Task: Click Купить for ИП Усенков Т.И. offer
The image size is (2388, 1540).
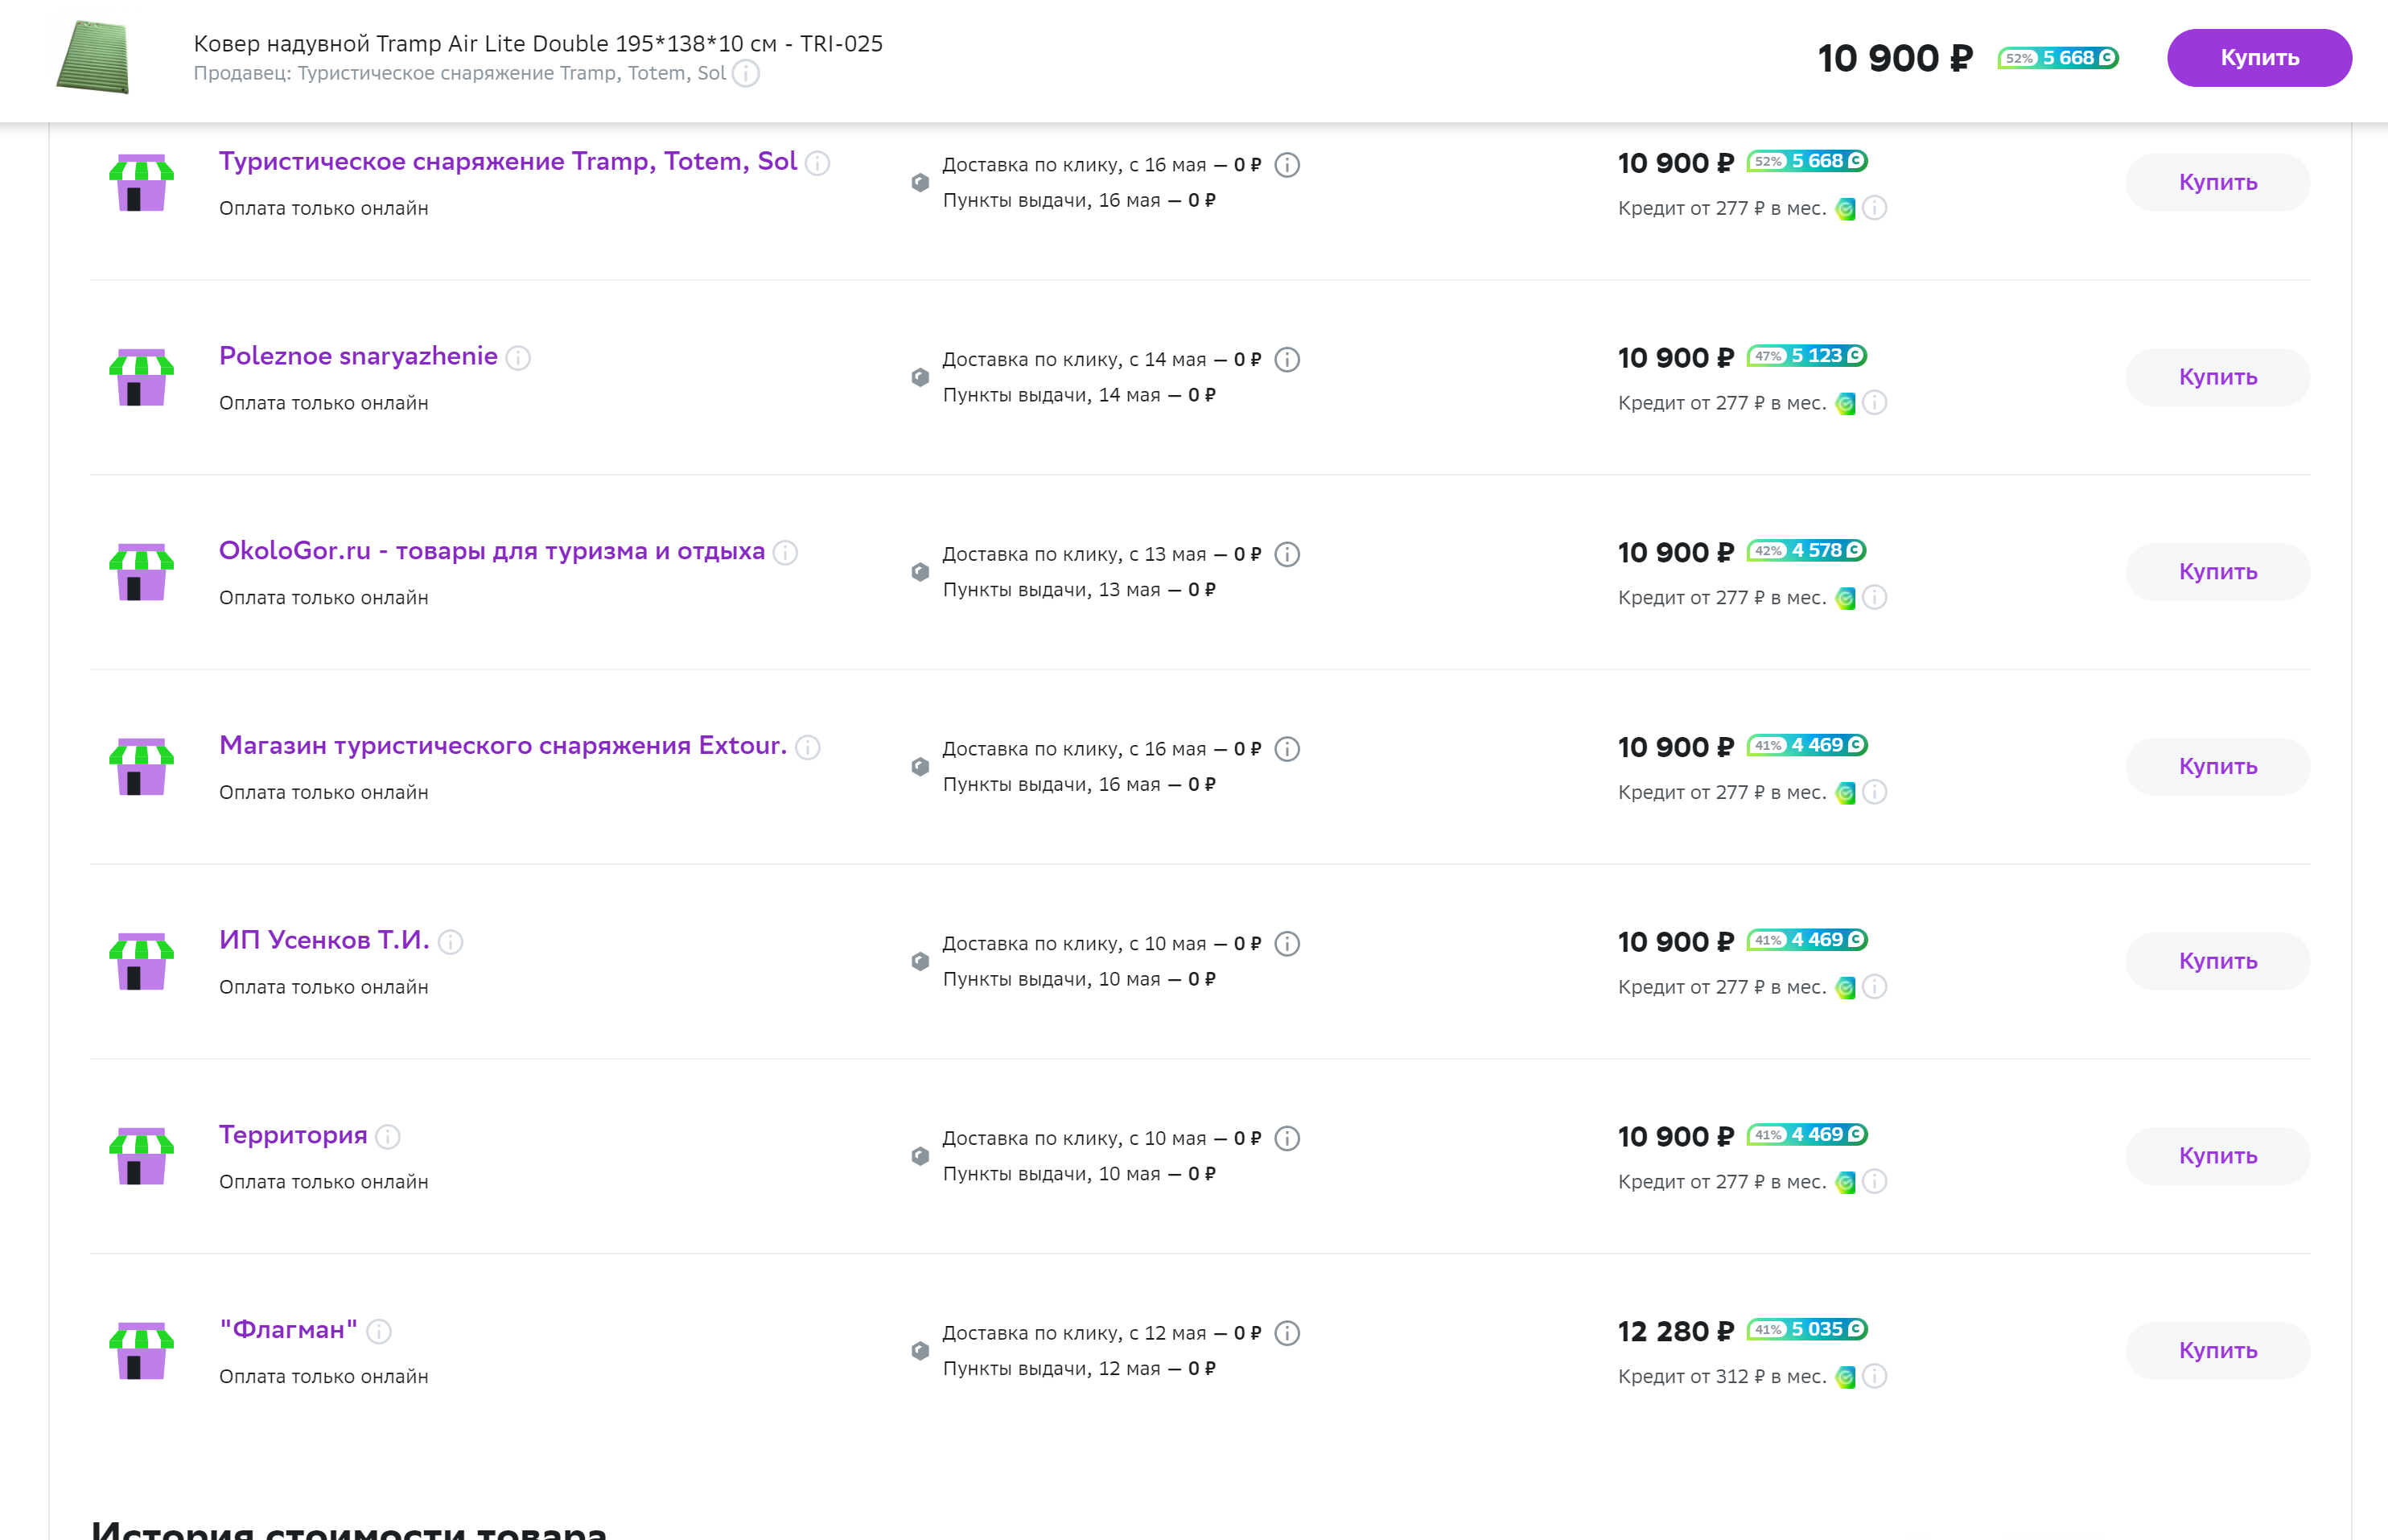Action: pyautogui.click(x=2217, y=961)
